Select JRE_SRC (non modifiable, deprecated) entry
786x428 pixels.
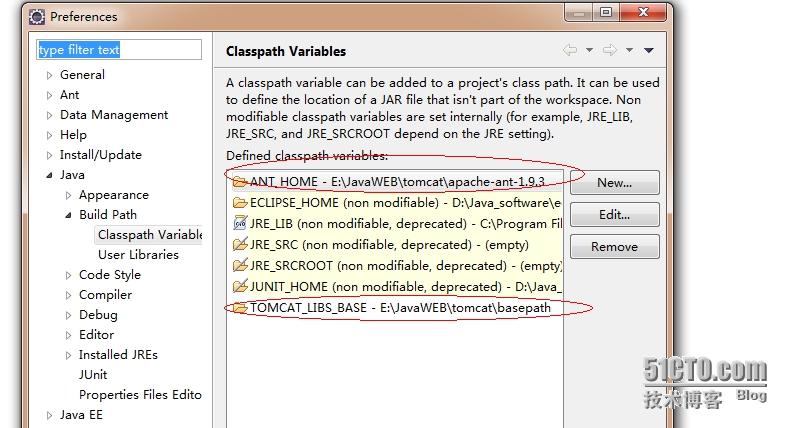[x=395, y=245]
